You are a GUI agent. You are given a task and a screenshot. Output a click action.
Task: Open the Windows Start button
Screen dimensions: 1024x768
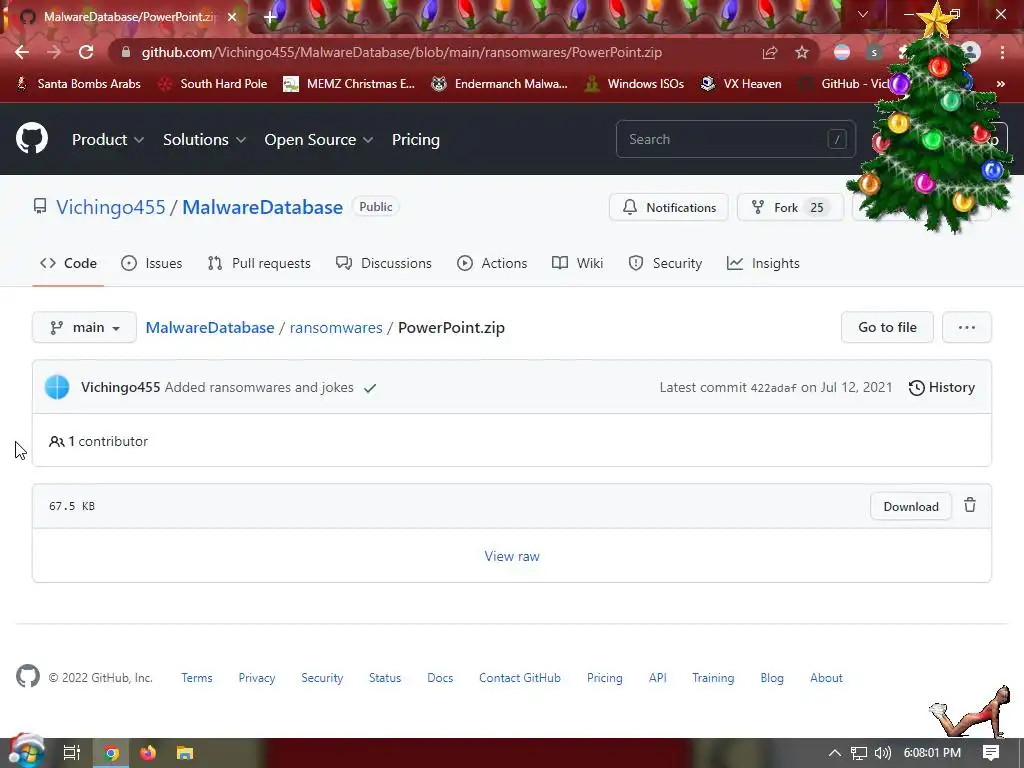pyautogui.click(x=26, y=752)
